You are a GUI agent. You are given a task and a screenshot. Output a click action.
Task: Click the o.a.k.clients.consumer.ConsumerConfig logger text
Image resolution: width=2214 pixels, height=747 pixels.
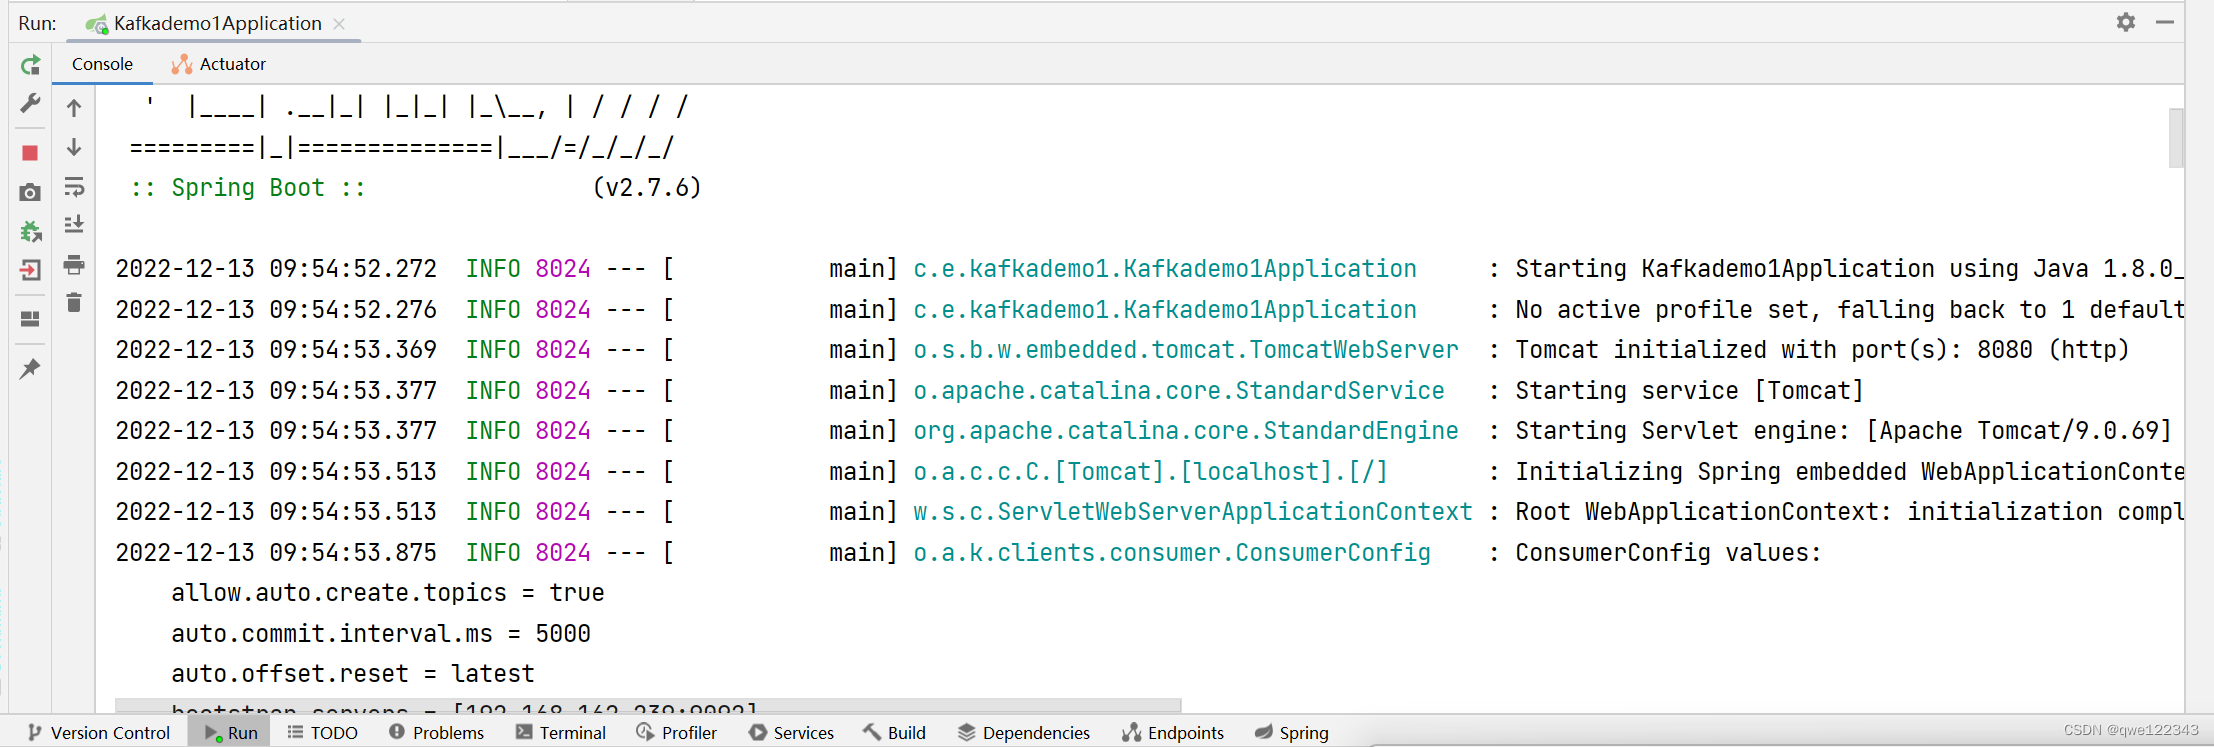(x=1172, y=553)
